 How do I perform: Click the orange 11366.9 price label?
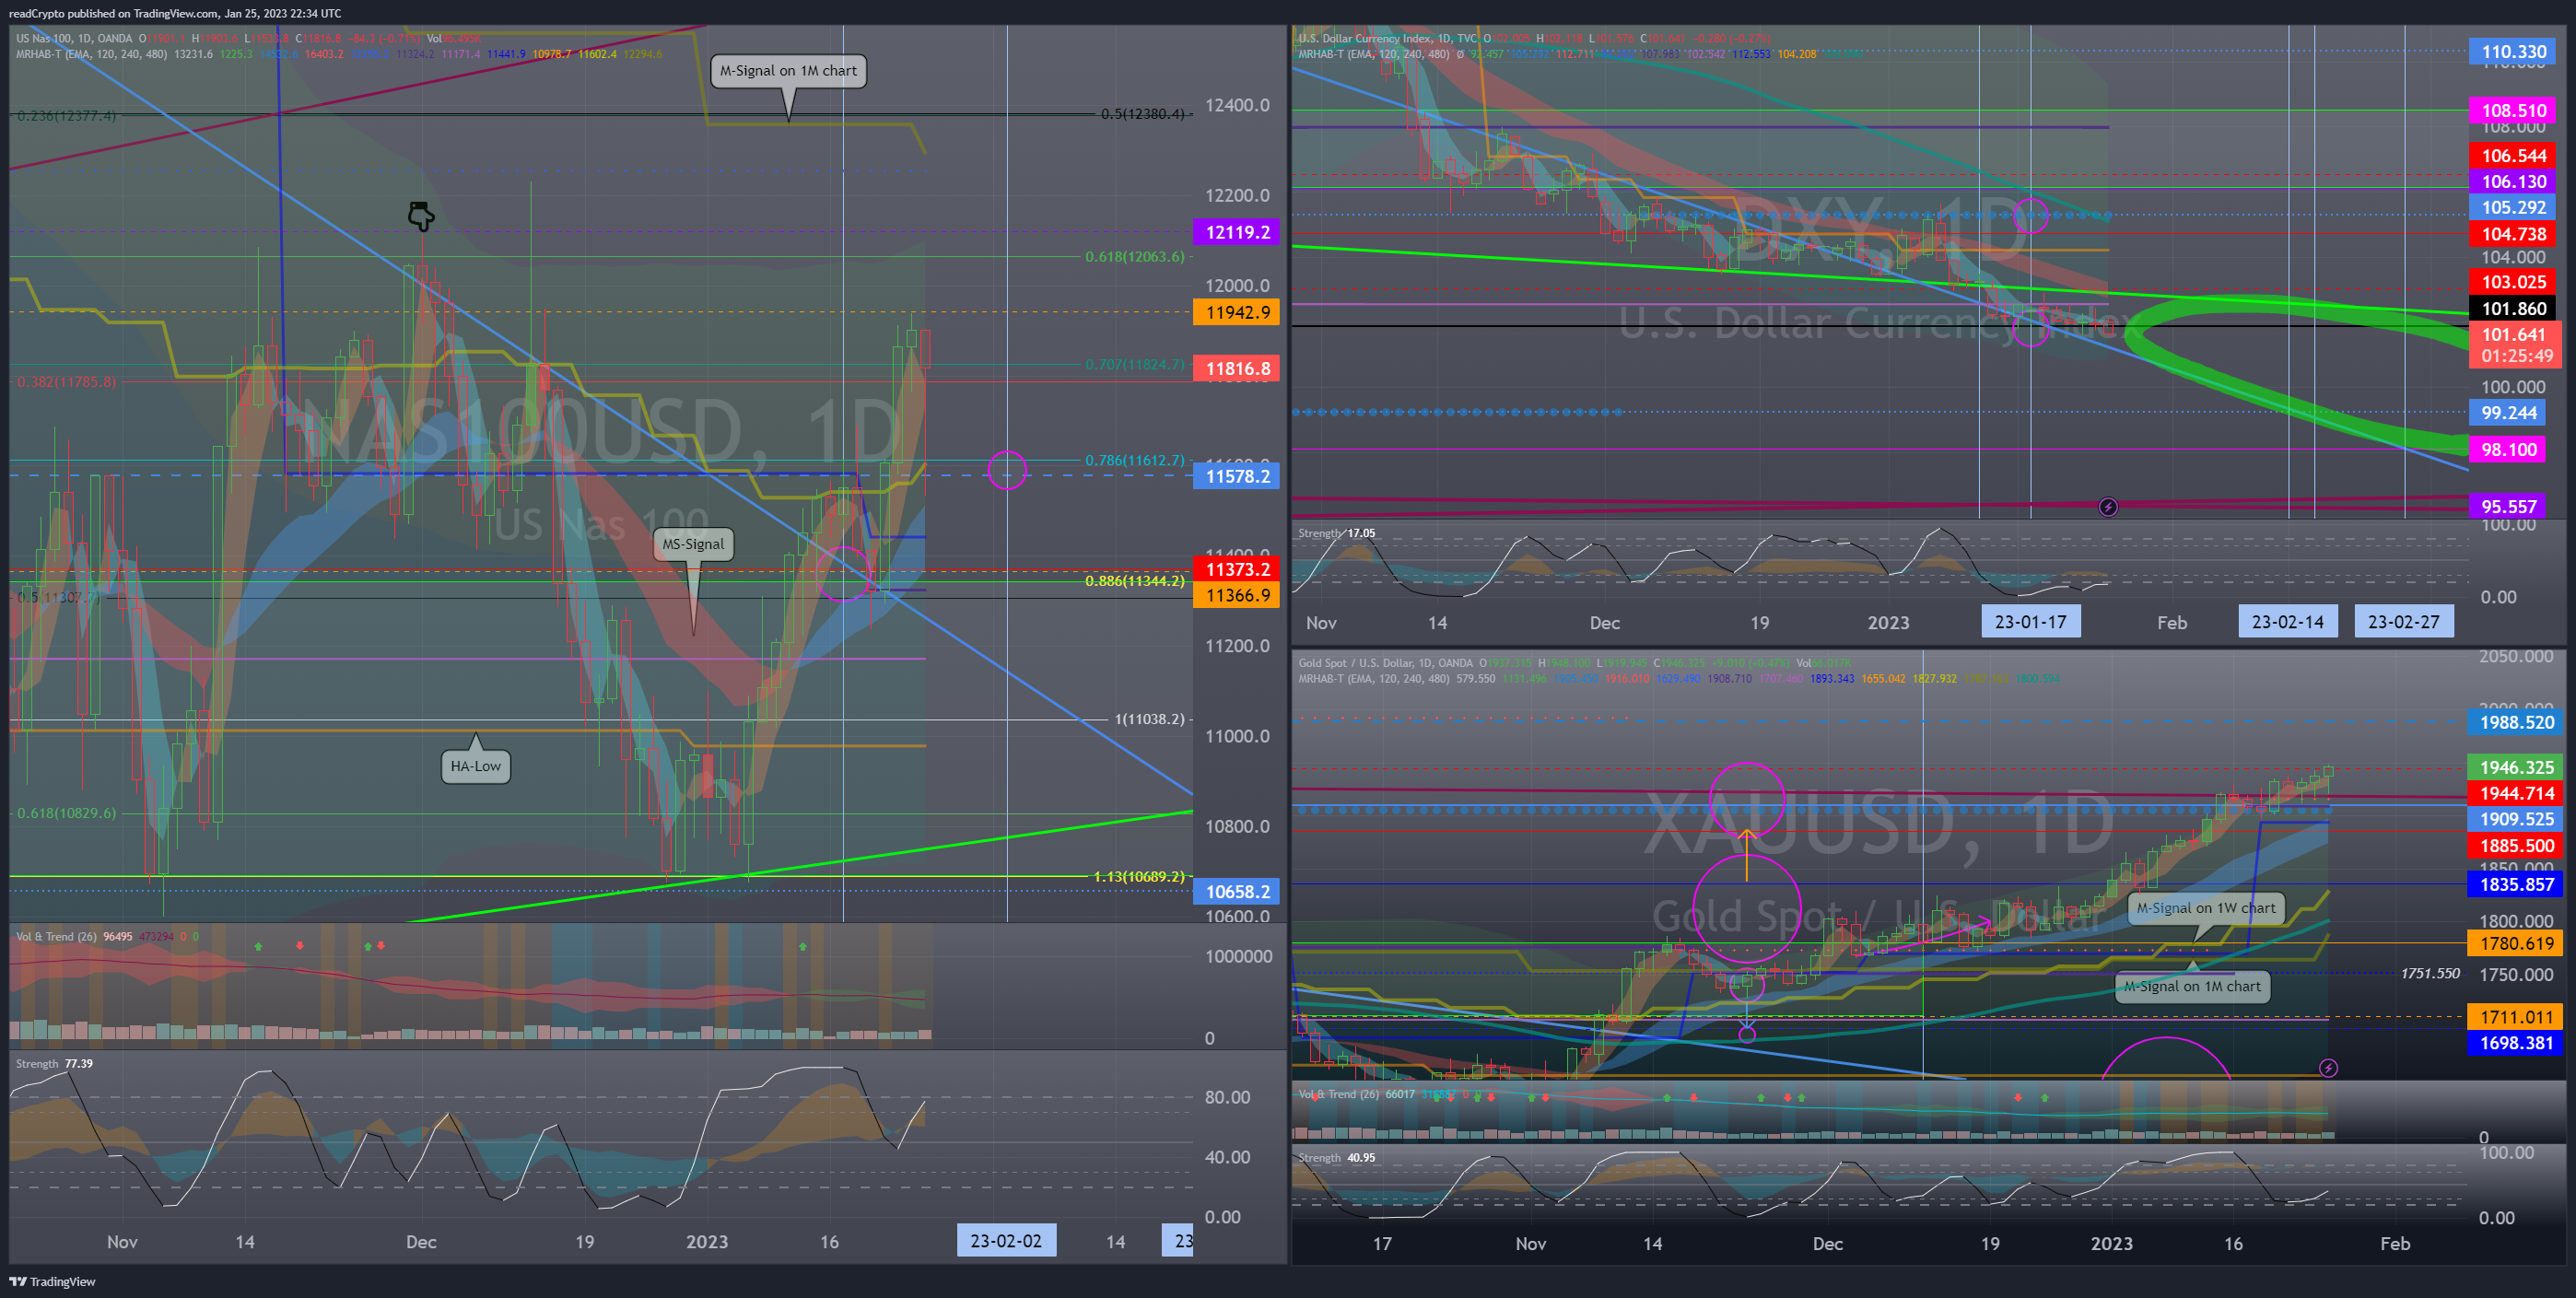(x=1236, y=595)
